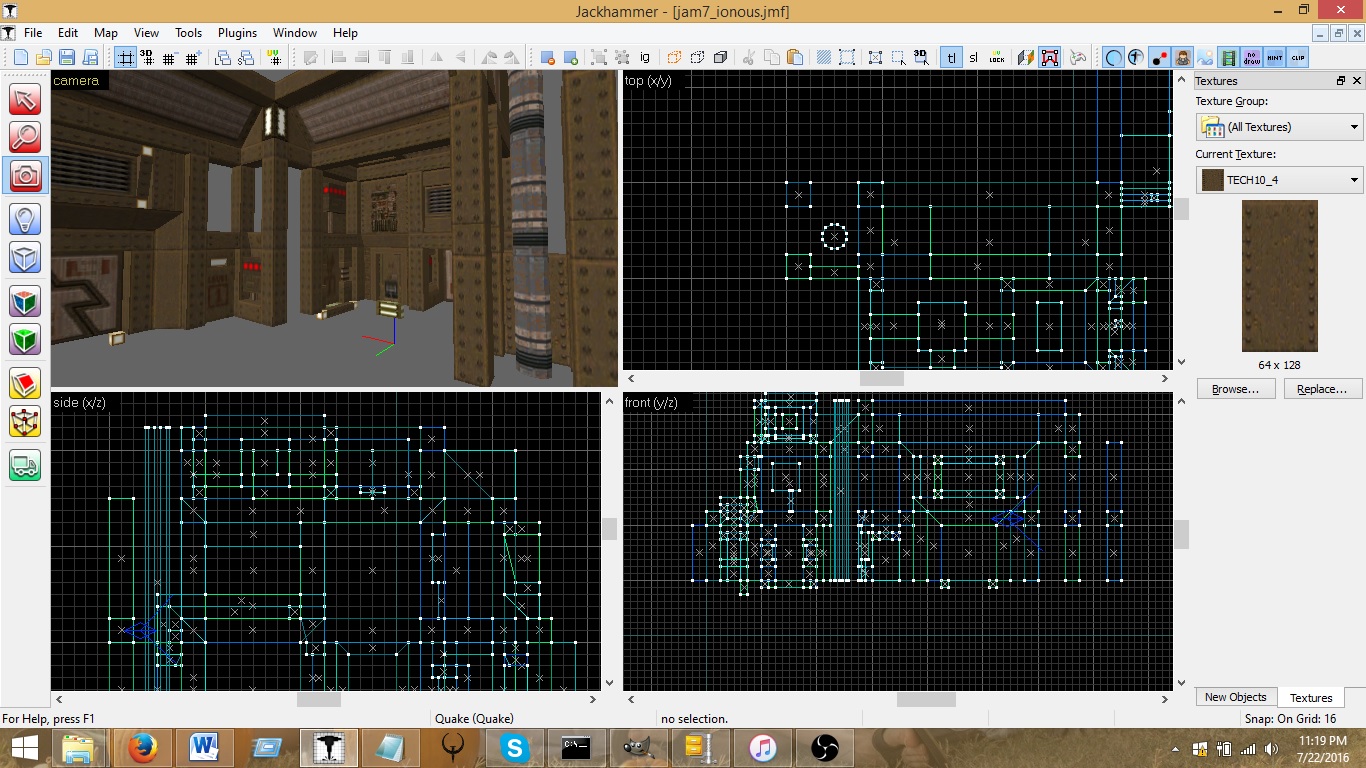1366x768 pixels.
Task: Click the side view horizontal scrollbar thumb
Action: click(x=319, y=700)
